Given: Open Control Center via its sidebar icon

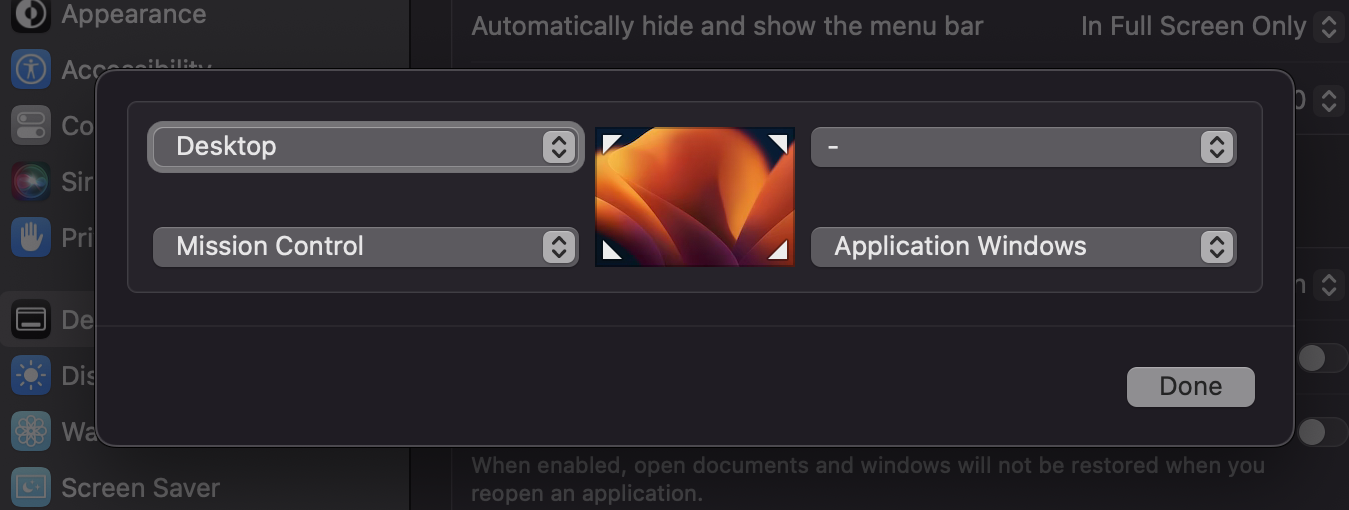Looking at the screenshot, I should (31, 125).
